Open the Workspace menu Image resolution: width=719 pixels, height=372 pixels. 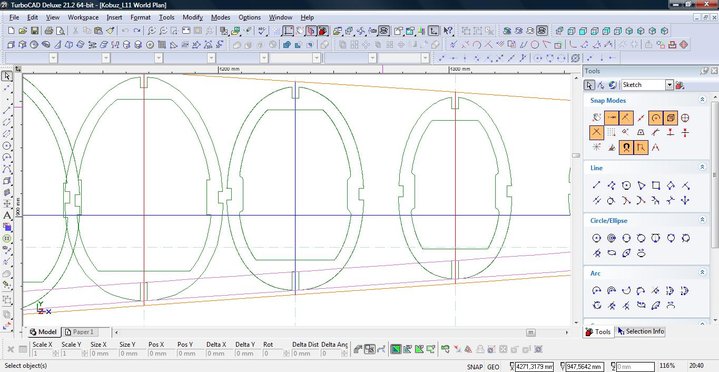click(83, 17)
